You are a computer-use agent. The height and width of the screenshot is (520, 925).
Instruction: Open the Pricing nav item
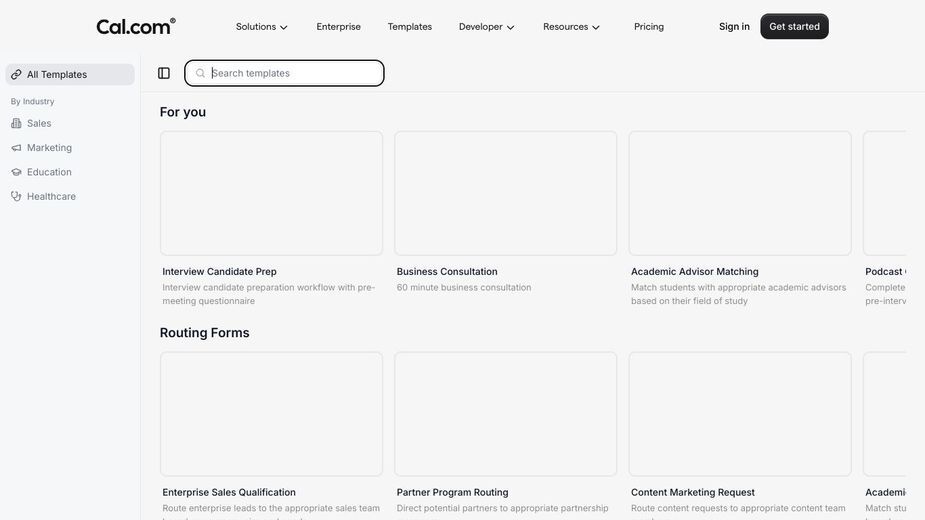click(x=649, y=27)
